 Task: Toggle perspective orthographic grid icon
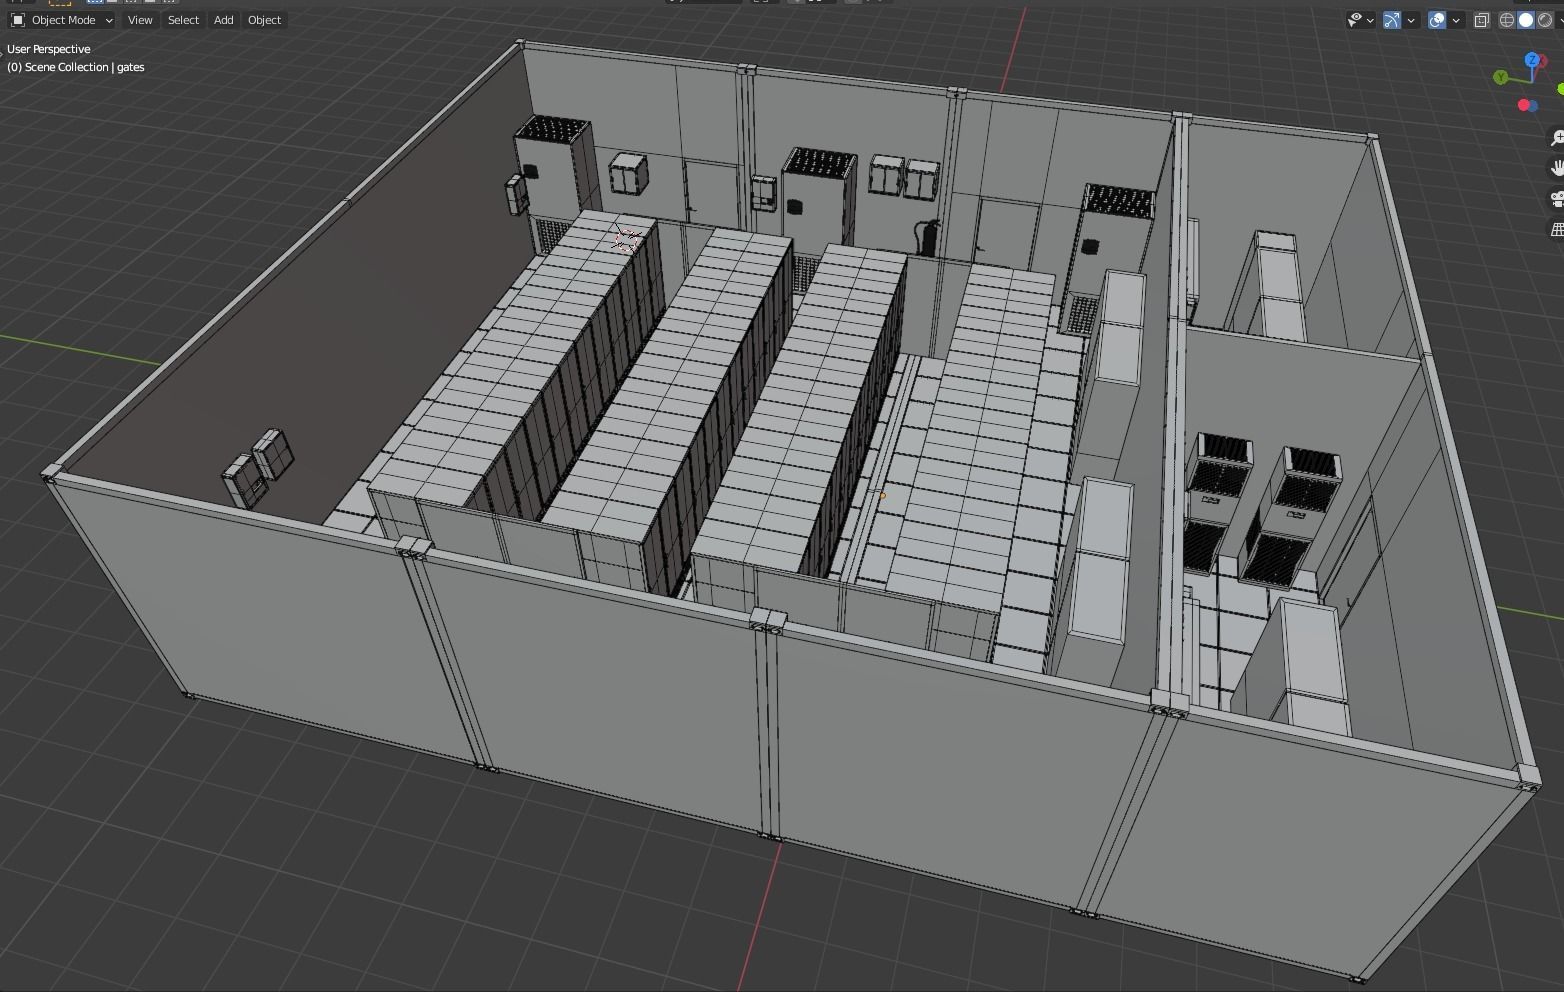pos(1557,230)
